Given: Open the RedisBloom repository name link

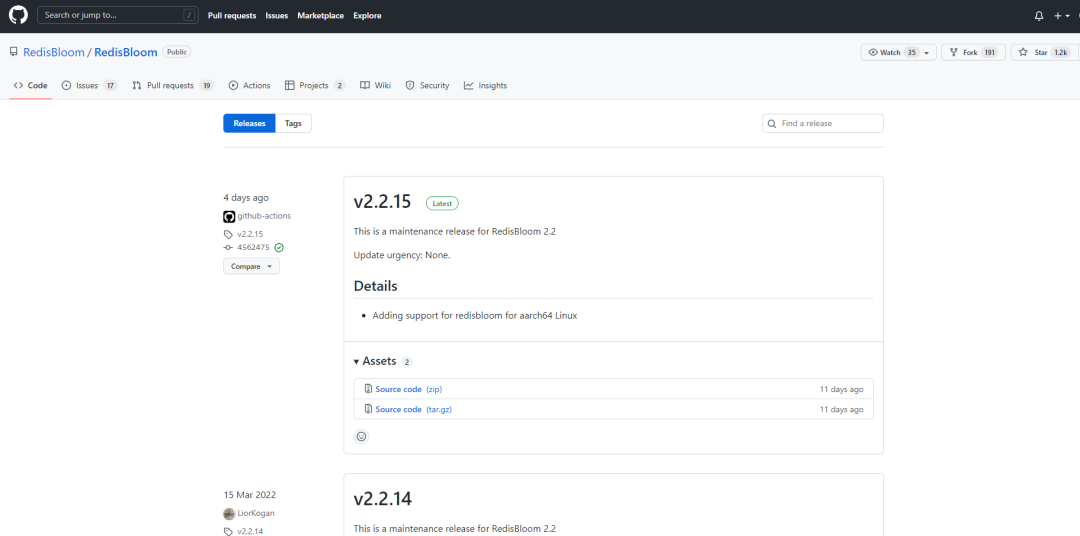Looking at the screenshot, I should tap(126, 52).
